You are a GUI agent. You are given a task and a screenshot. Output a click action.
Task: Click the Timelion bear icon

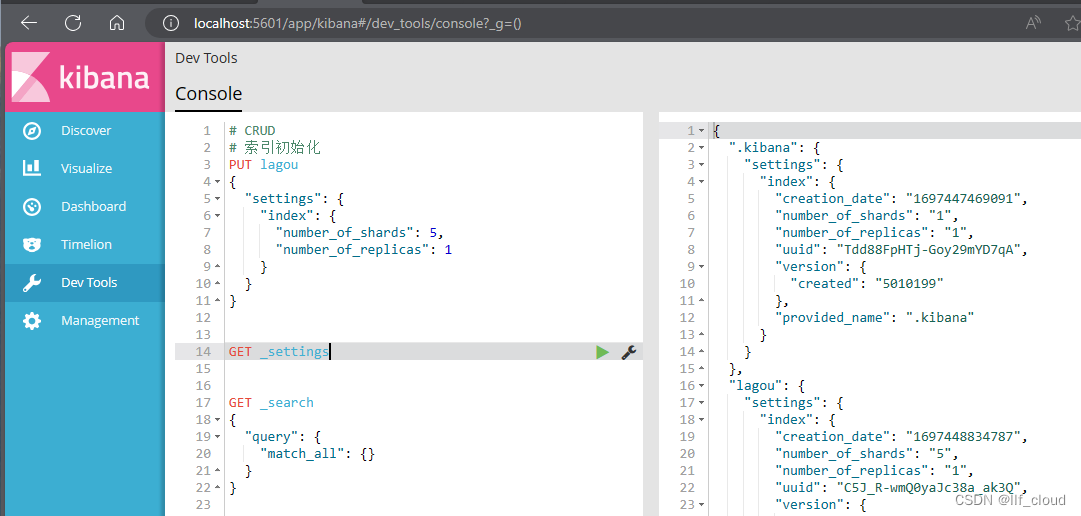(32, 244)
